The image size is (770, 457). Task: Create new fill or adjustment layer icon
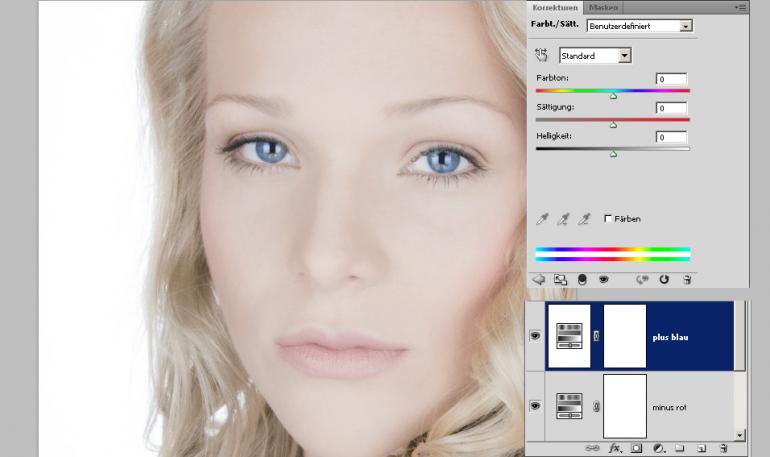click(x=659, y=448)
